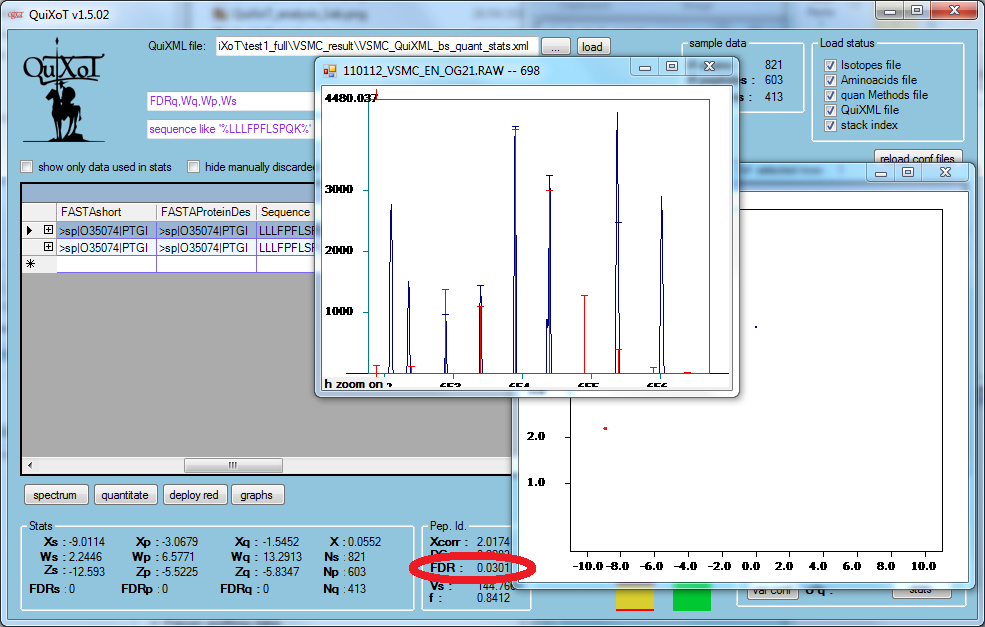The width and height of the screenshot is (985, 627).
Task: Click the QuiXML file path text field
Action: 378,47
